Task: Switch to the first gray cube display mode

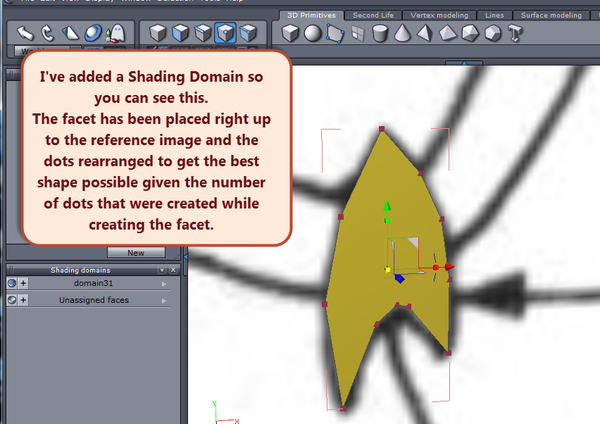Action: pyautogui.click(x=158, y=33)
